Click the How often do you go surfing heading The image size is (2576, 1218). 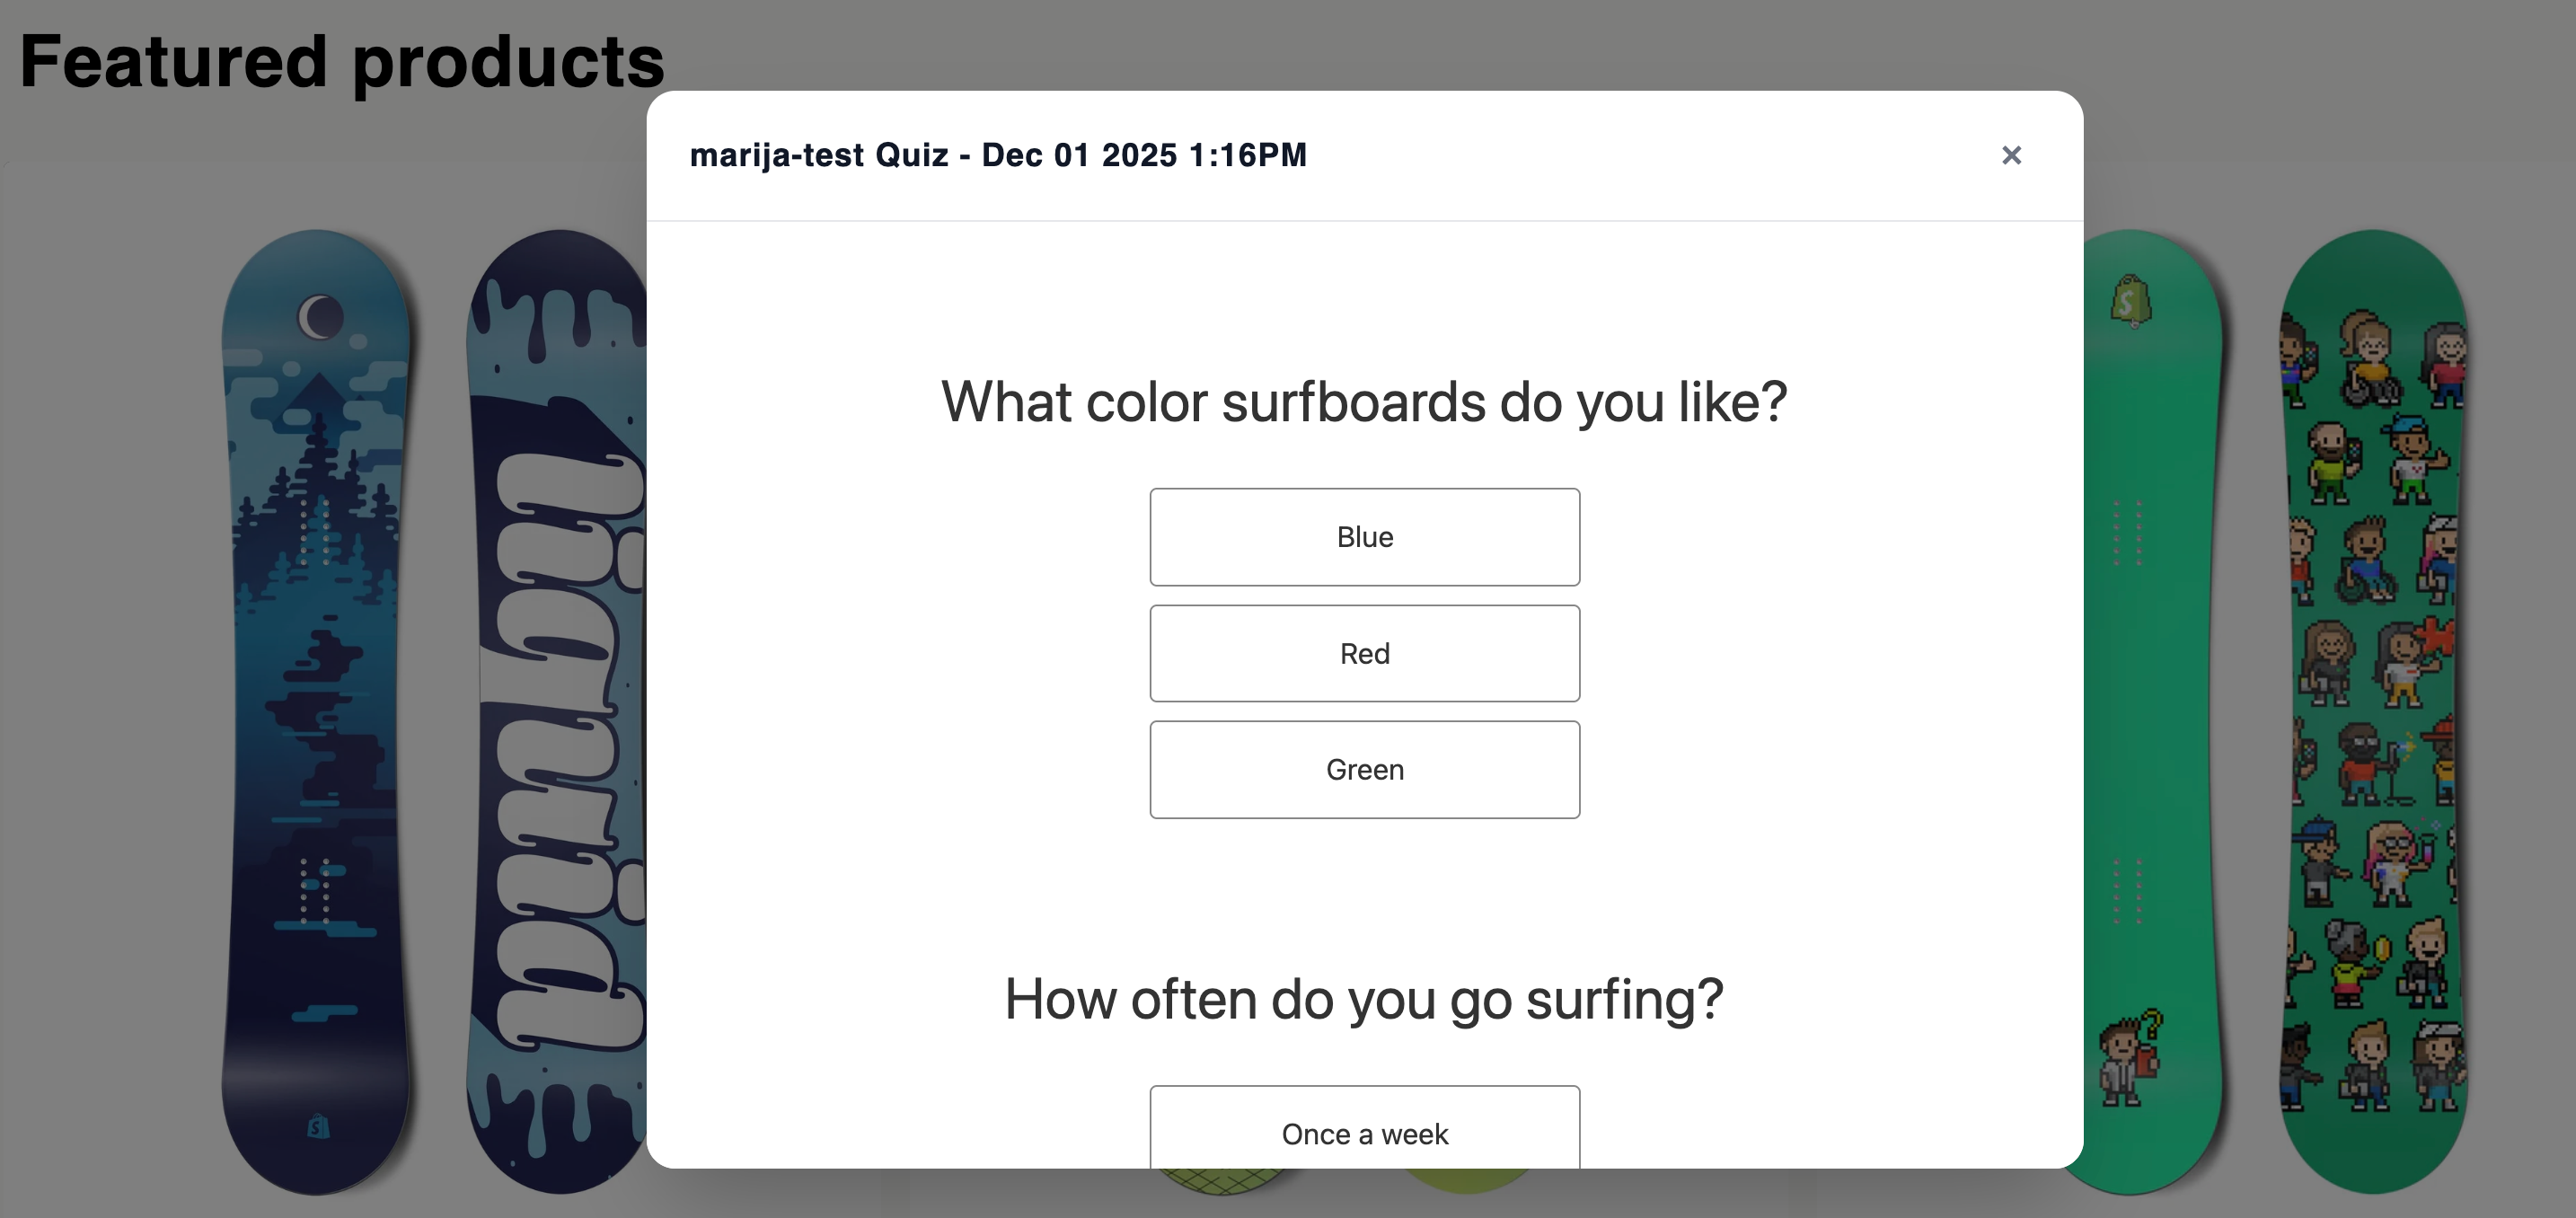(x=1364, y=999)
